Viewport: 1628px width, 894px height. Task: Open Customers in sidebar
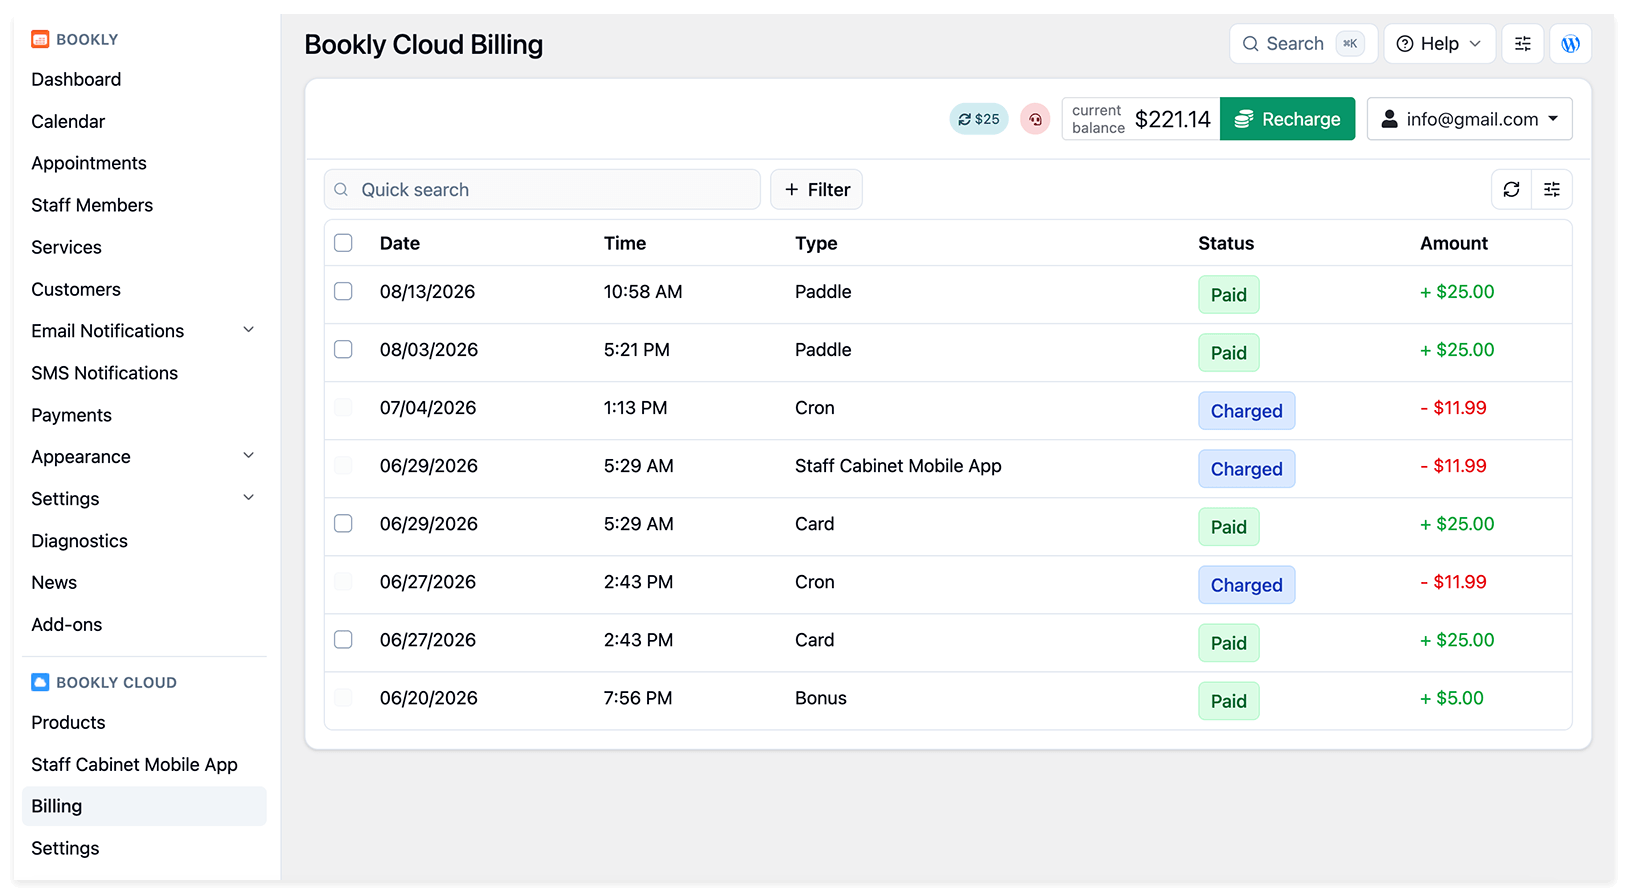point(76,289)
